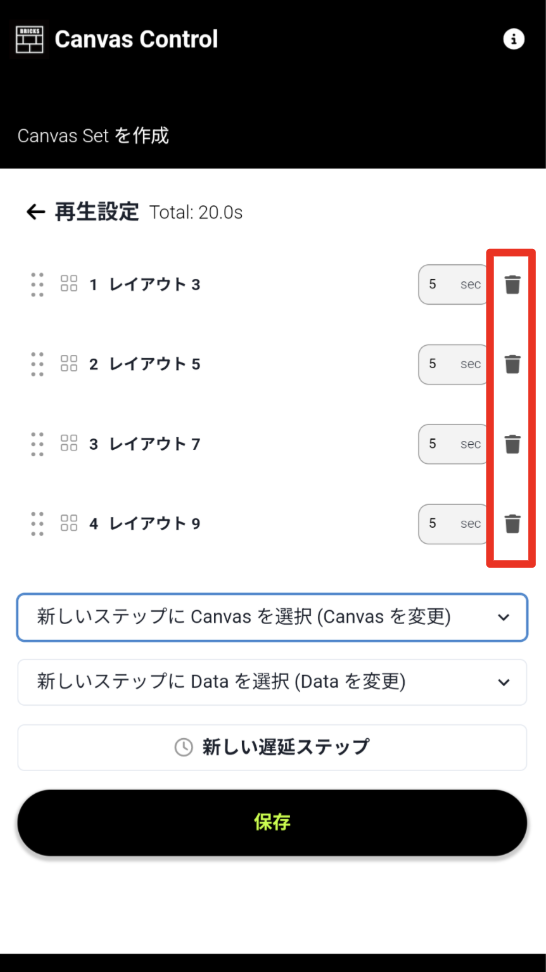Viewport: 546px width, 972px height.
Task: Expand the 新しいステップに Data を選択 dropdown
Action: pyautogui.click(x=272, y=682)
